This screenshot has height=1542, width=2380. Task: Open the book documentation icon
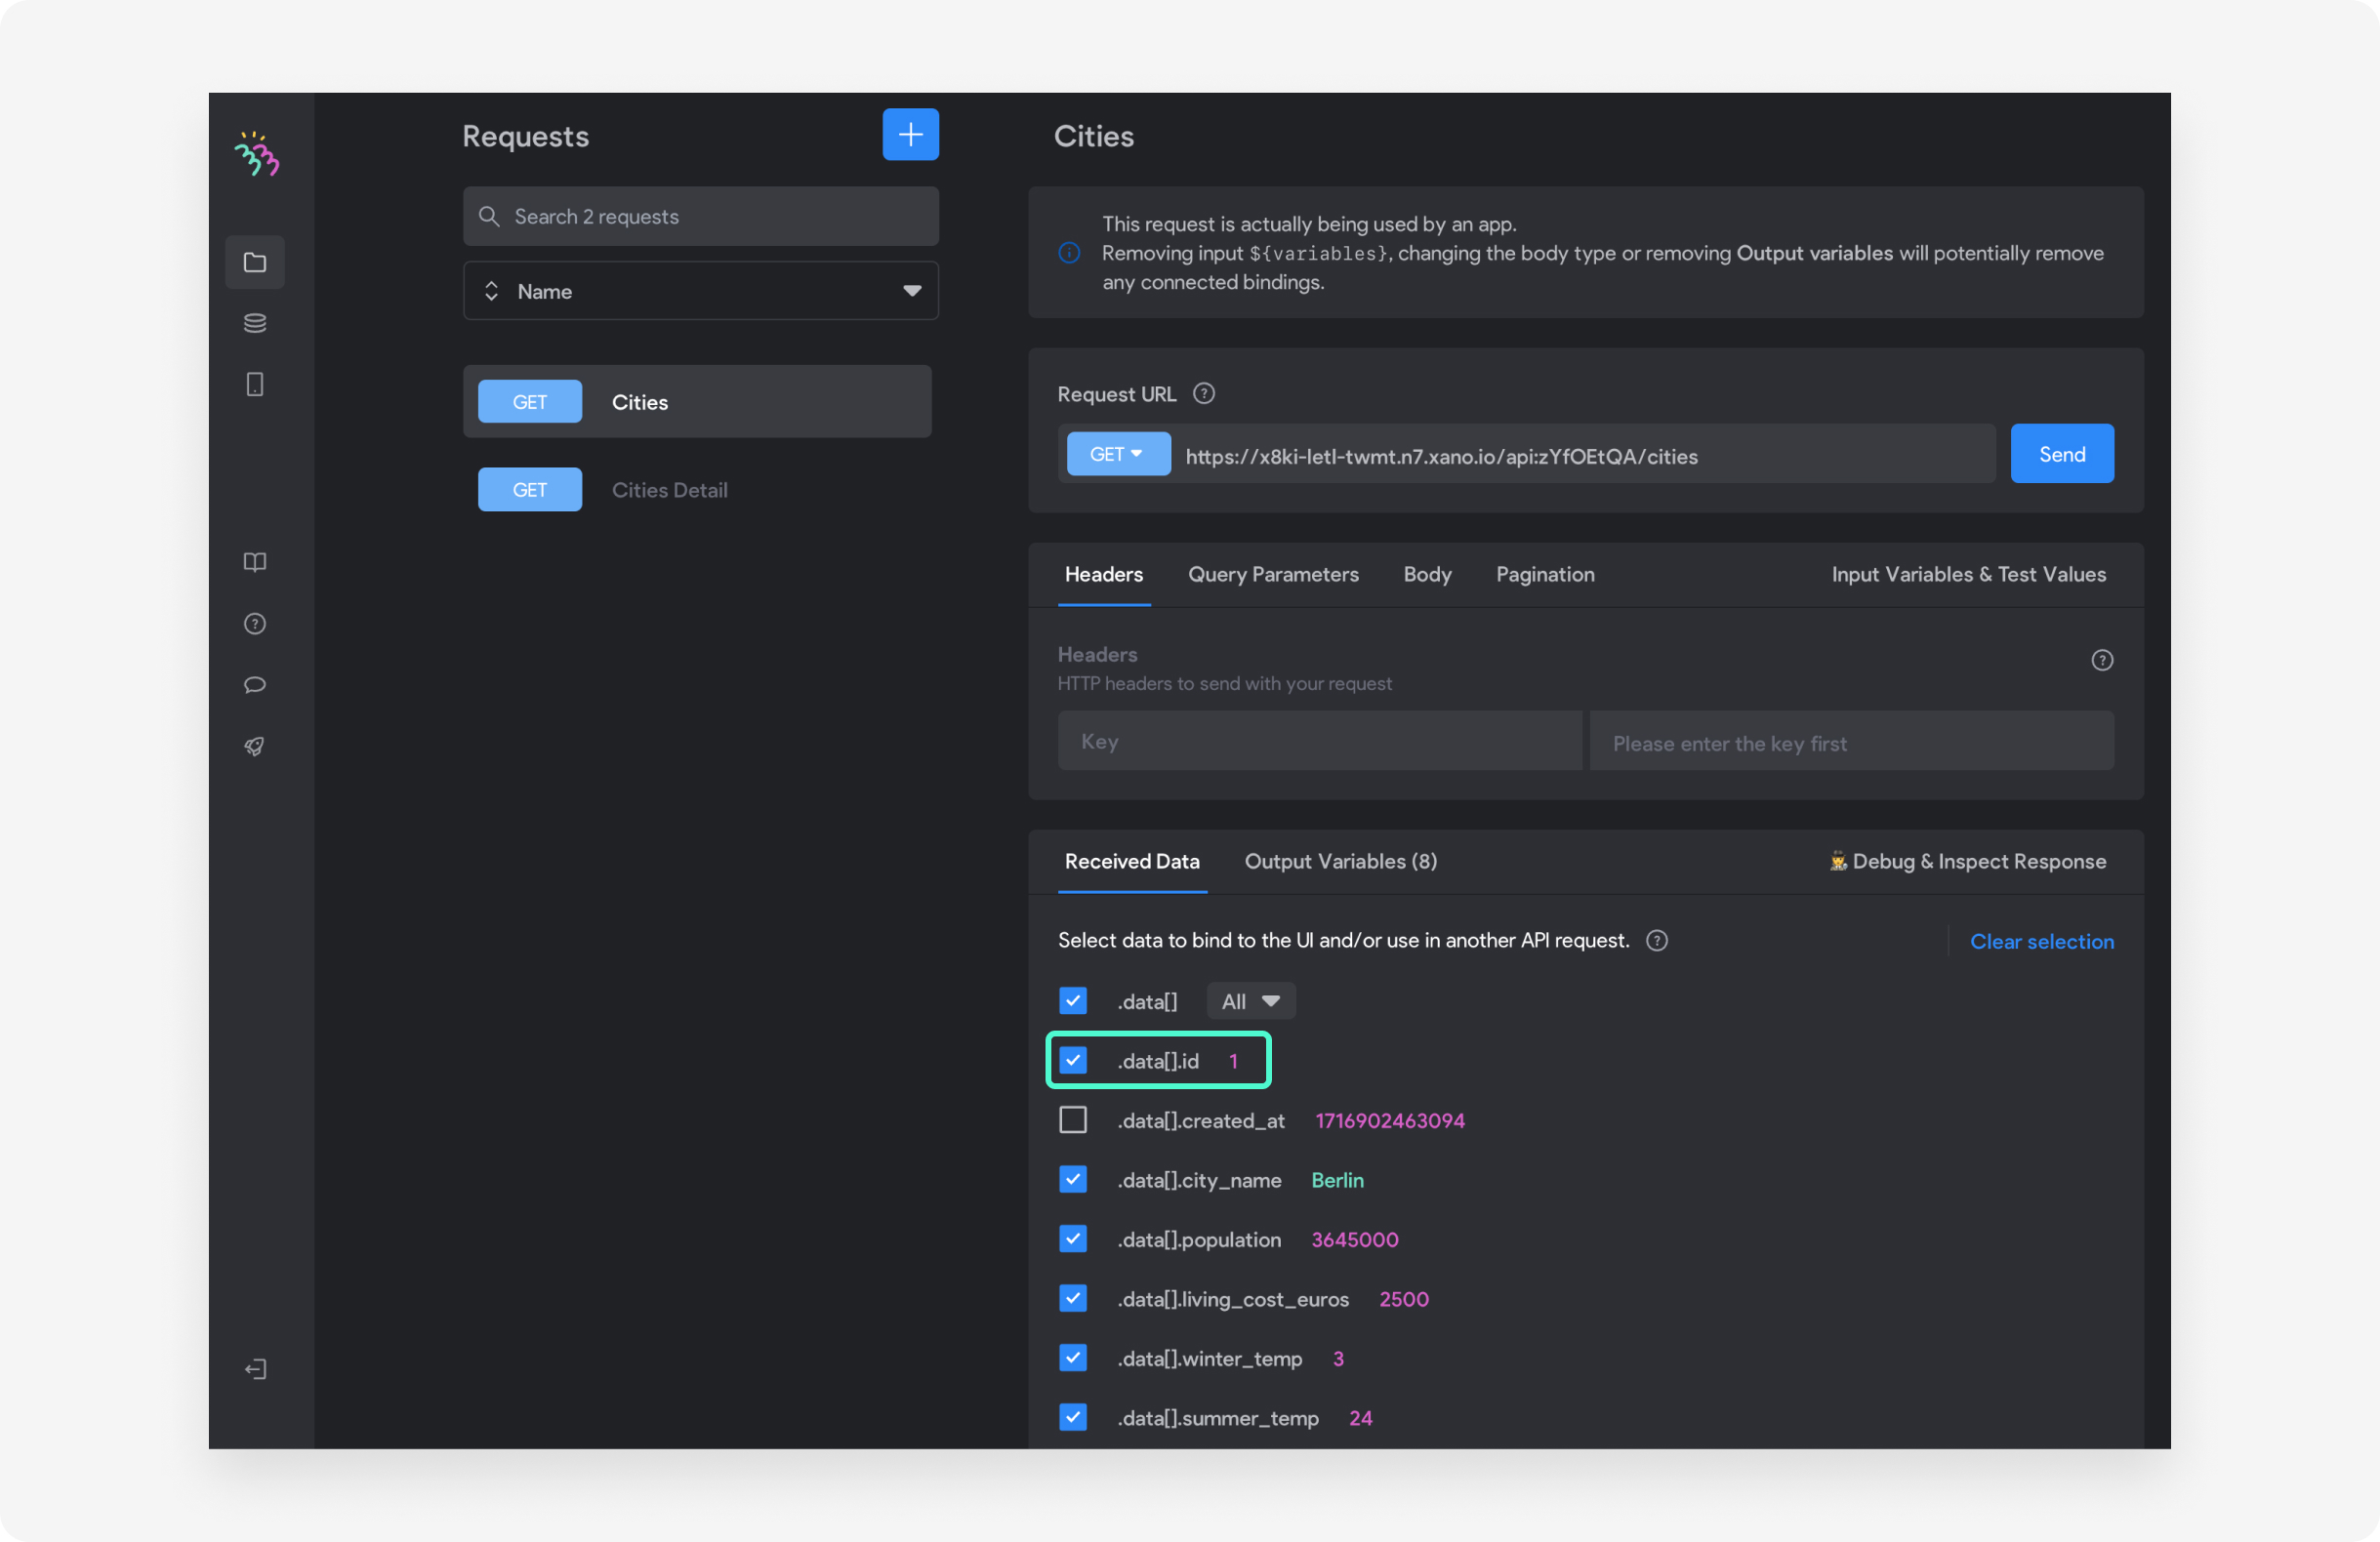[255, 562]
